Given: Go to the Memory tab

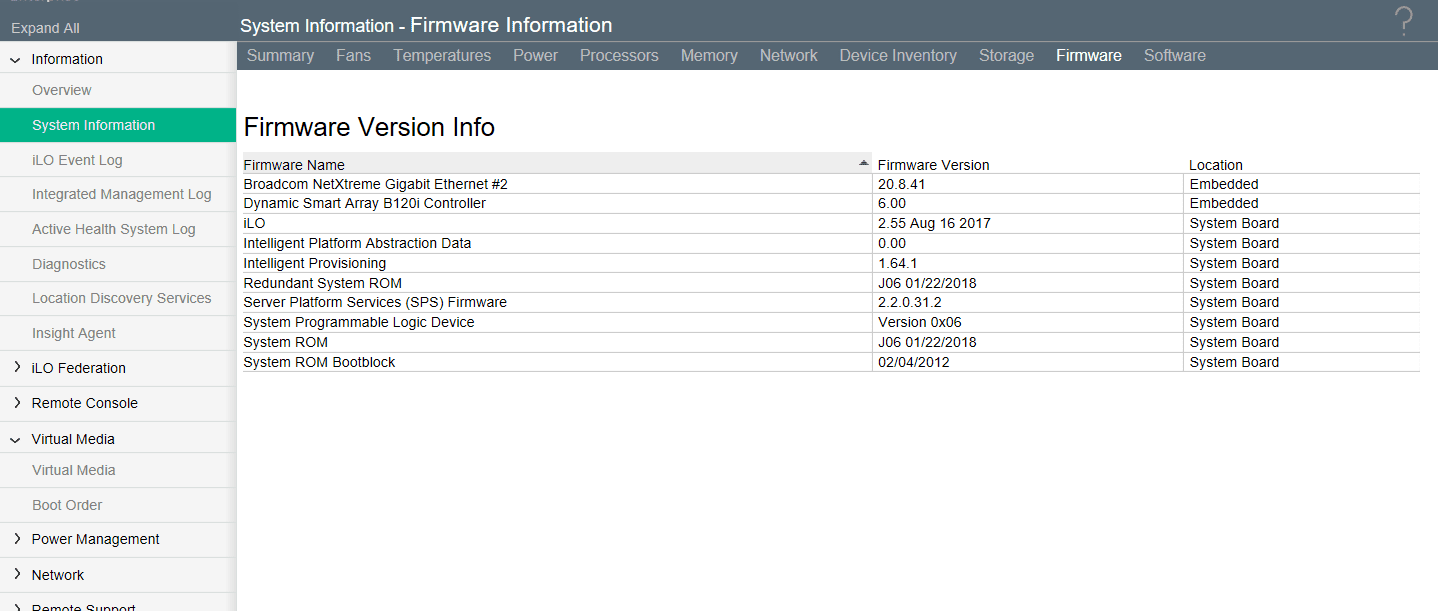Looking at the screenshot, I should 709,56.
